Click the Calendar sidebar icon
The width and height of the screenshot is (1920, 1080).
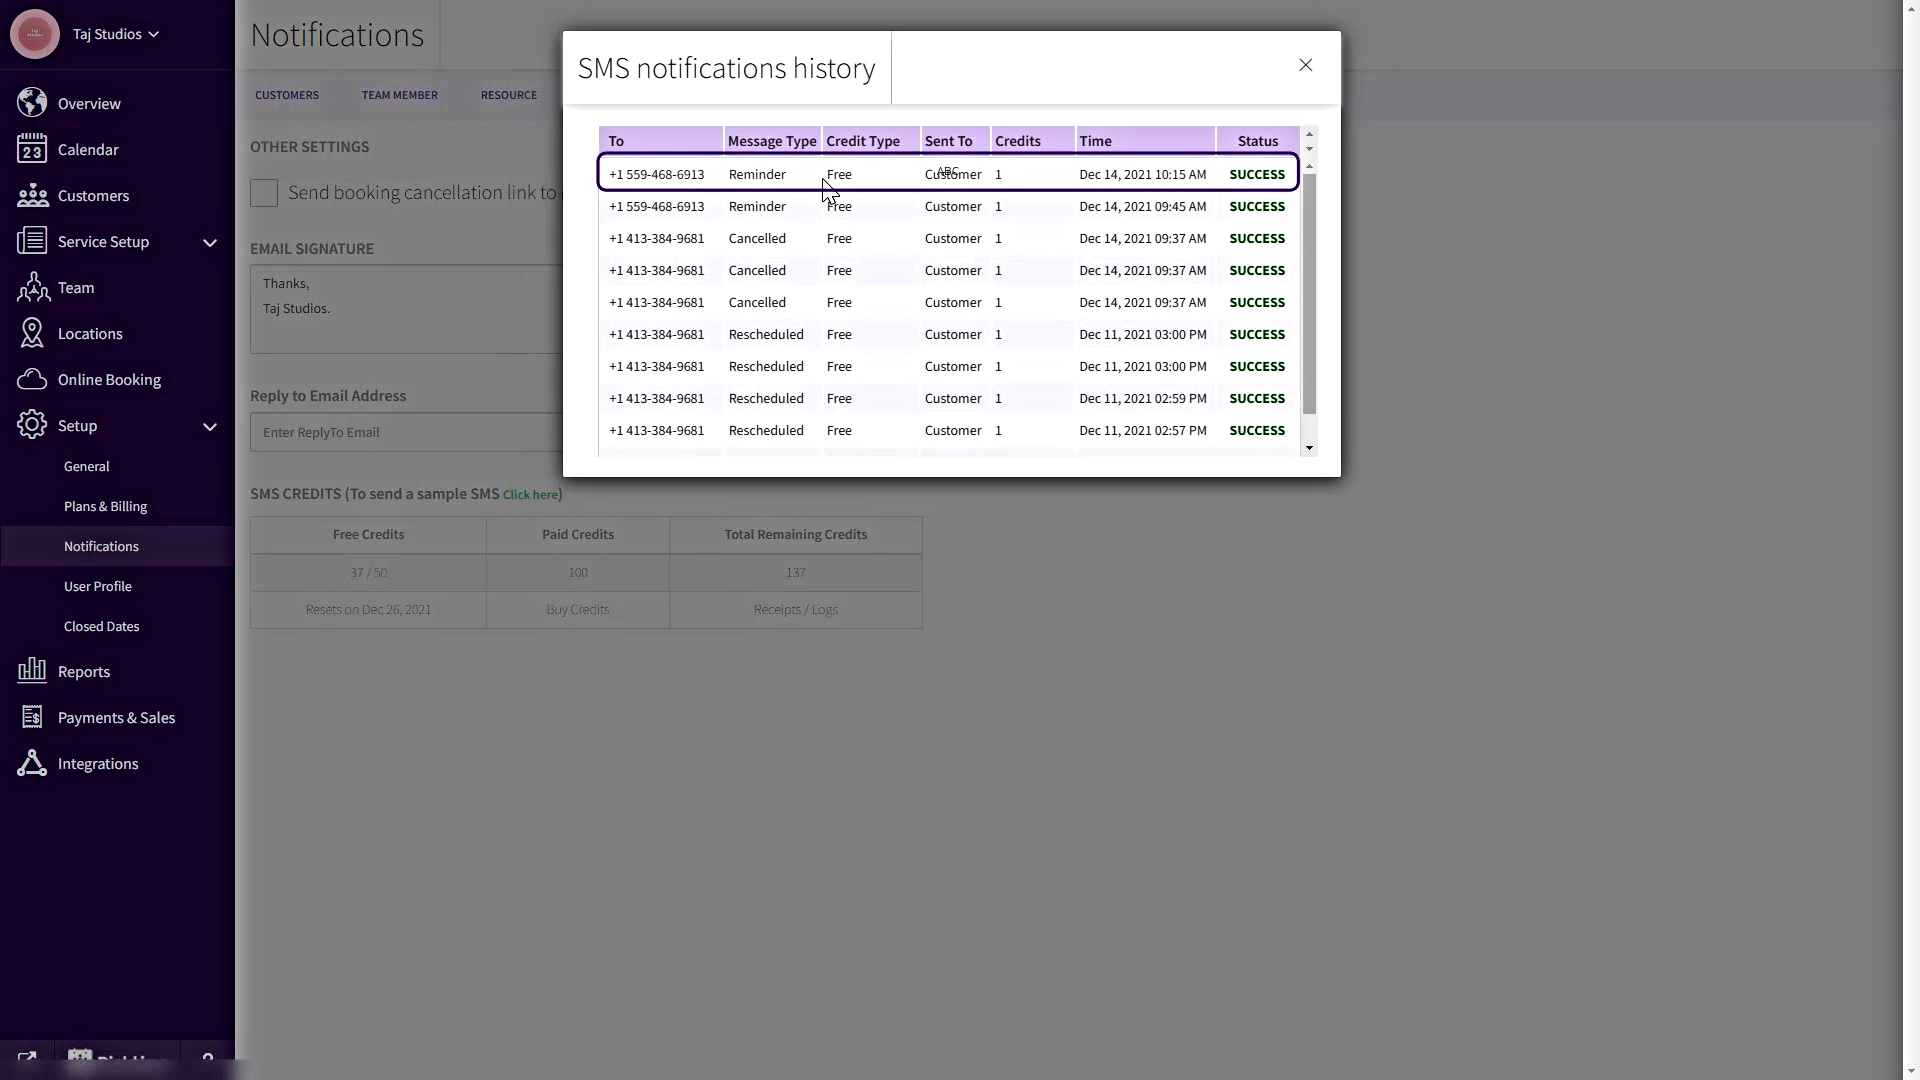pos(32,149)
